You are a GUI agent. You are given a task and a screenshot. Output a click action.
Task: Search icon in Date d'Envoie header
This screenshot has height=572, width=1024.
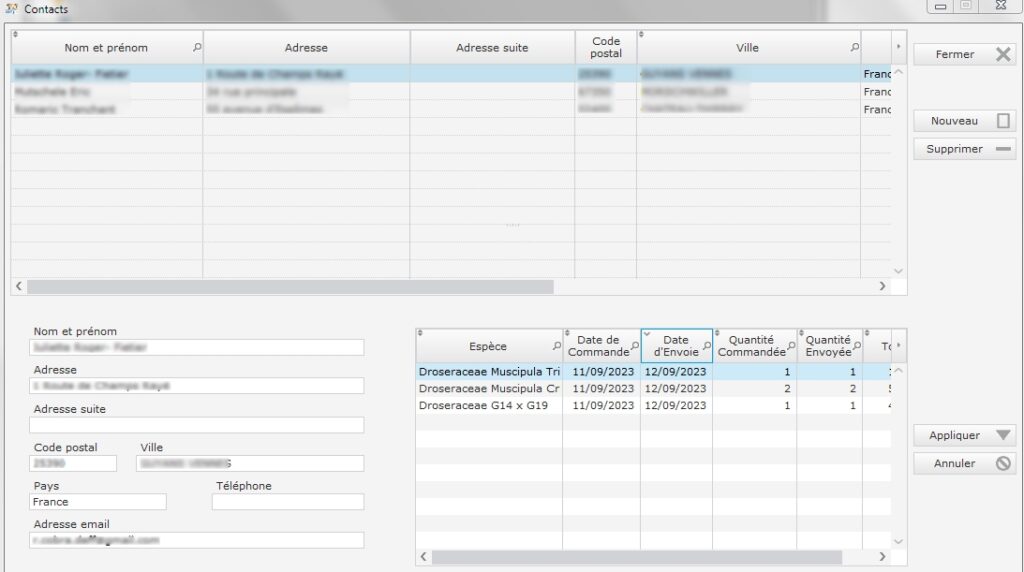pyautogui.click(x=707, y=346)
